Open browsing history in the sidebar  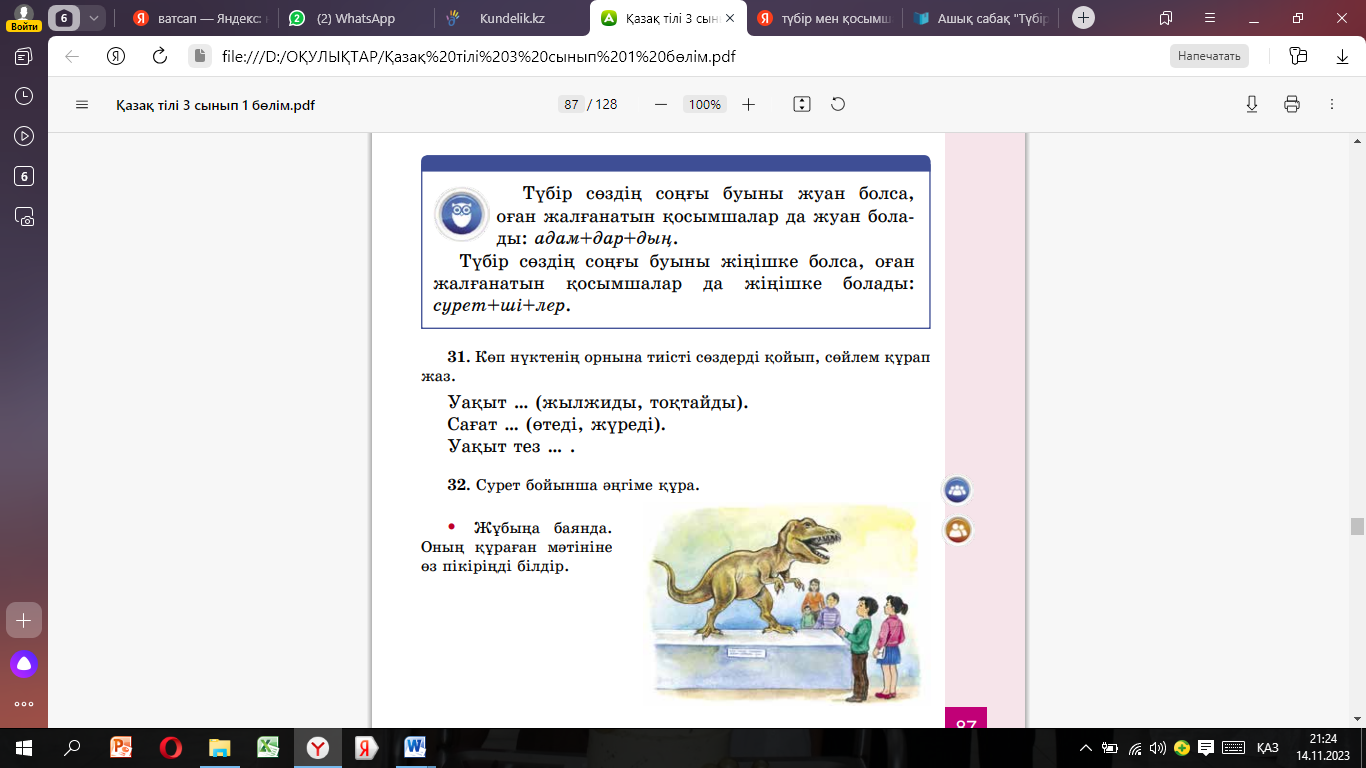(x=24, y=97)
